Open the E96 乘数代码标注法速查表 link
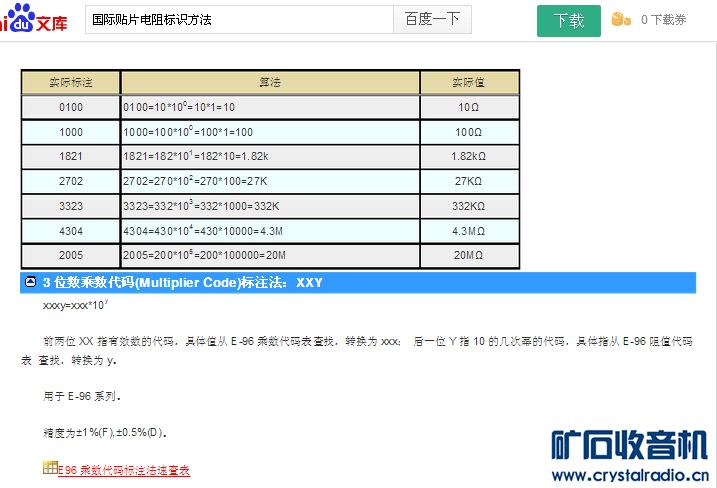The width and height of the screenshot is (717, 488). coord(124,470)
